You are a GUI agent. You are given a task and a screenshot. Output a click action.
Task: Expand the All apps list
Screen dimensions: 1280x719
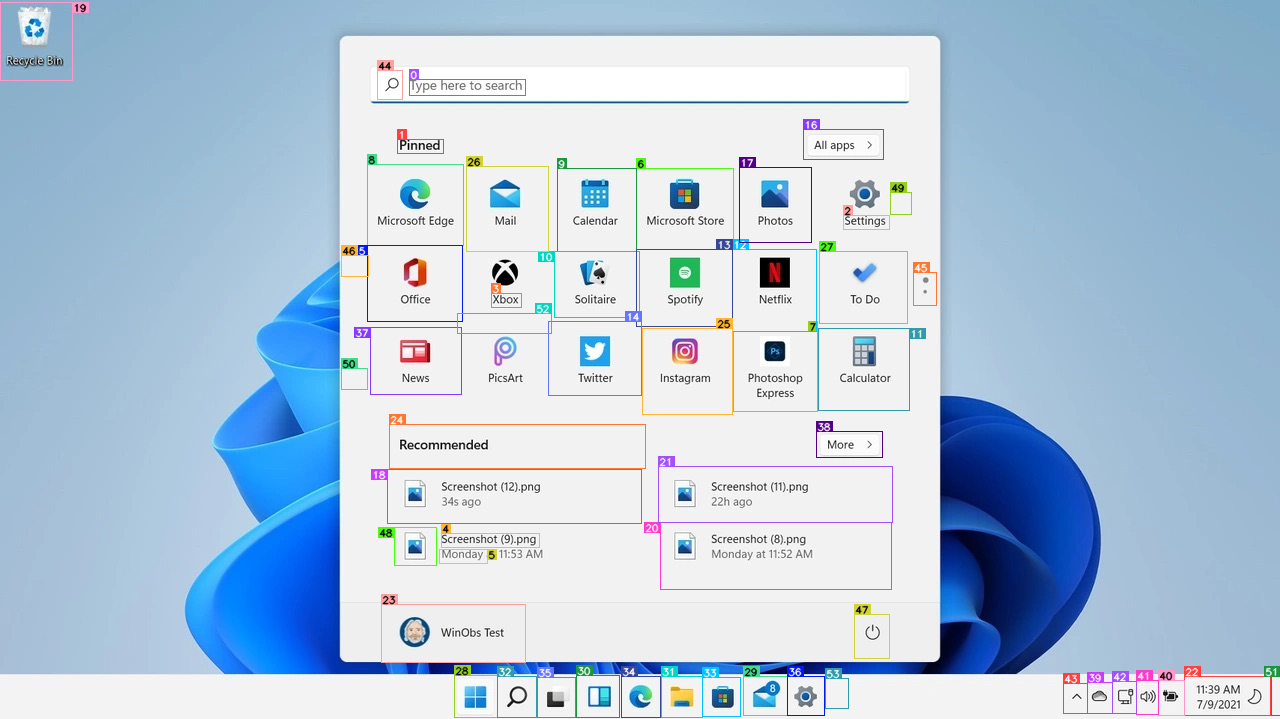842,144
